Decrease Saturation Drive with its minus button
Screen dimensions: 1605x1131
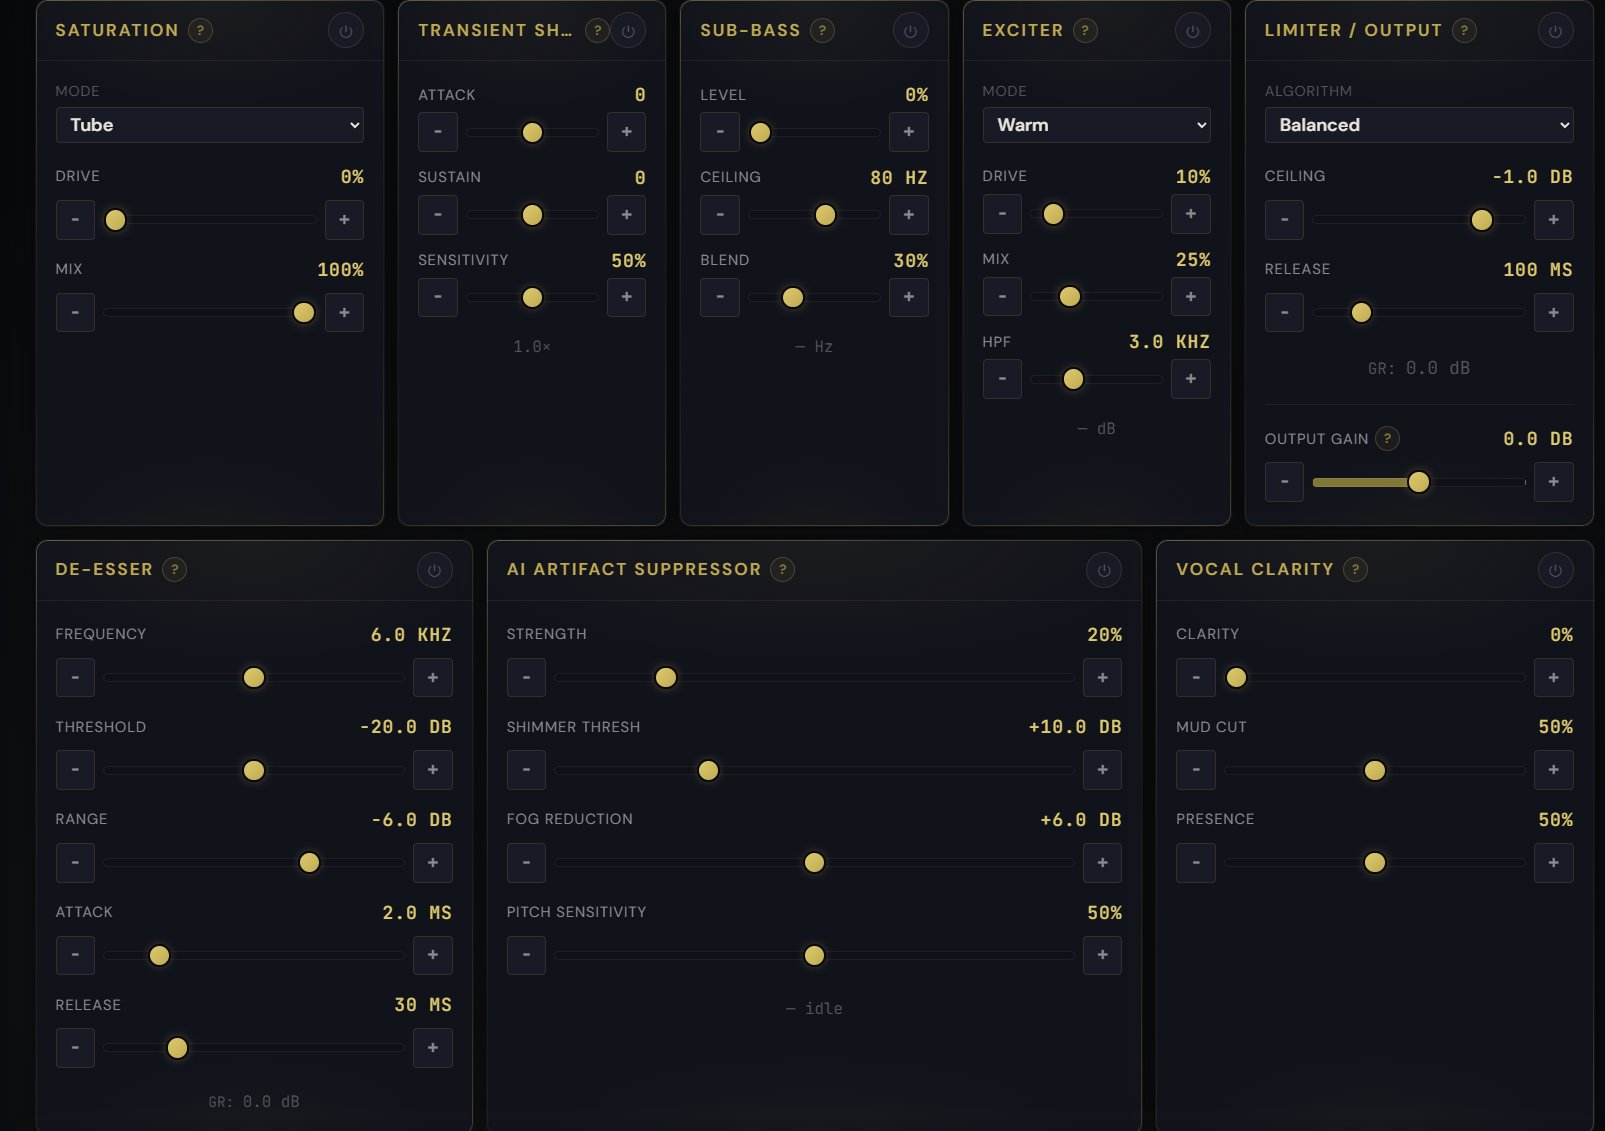[75, 220]
